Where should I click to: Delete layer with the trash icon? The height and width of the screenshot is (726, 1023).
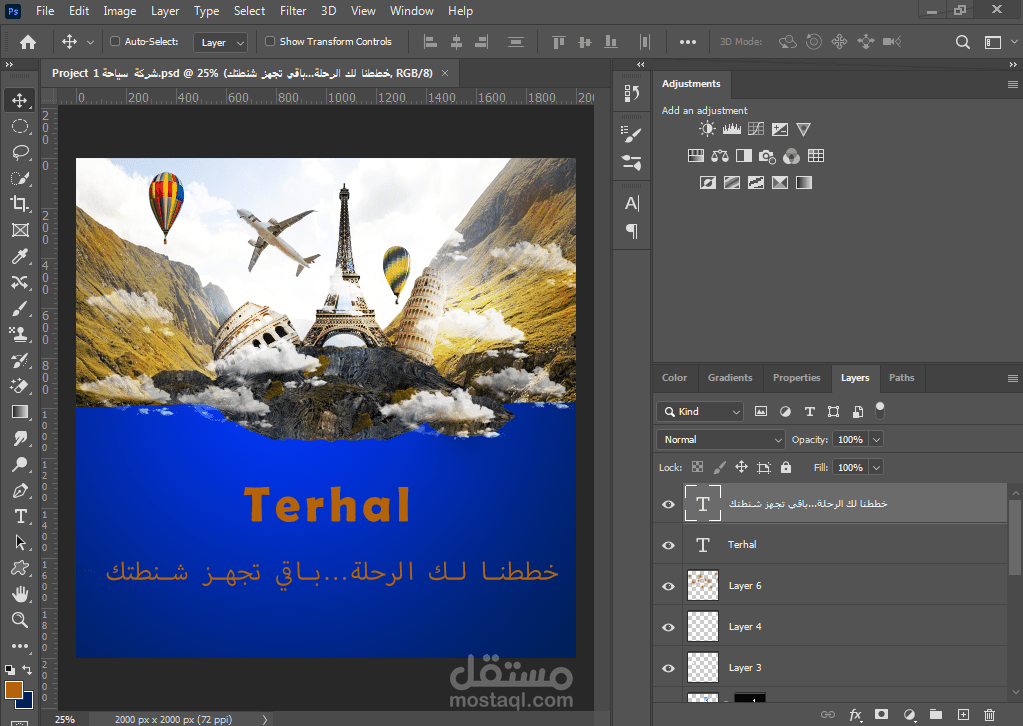[x=989, y=715]
